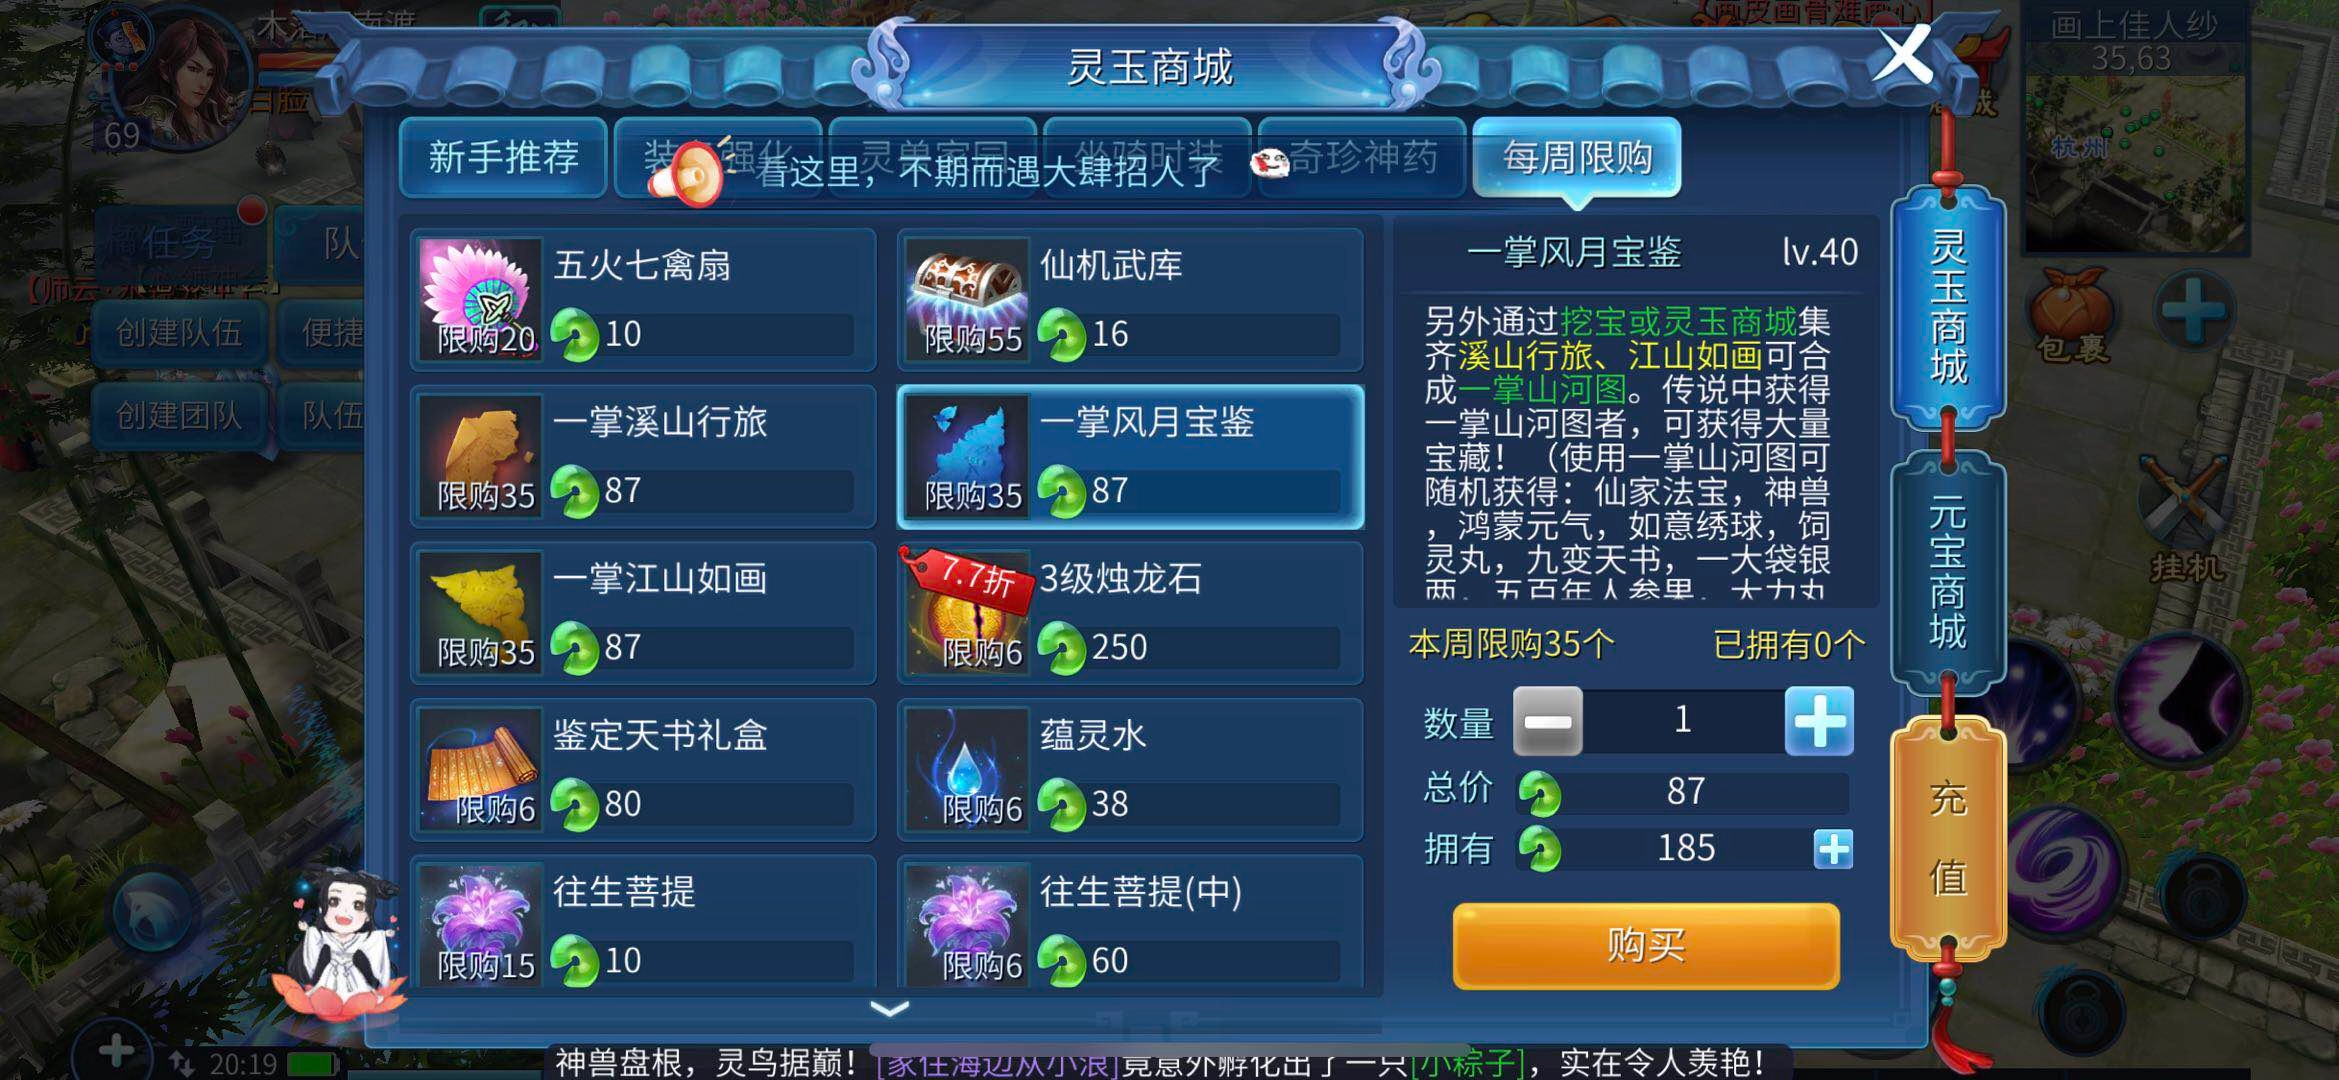This screenshot has height=1080, width=2339.
Task: Open the 每周限购 weekly limit tab
Action: coord(1577,157)
